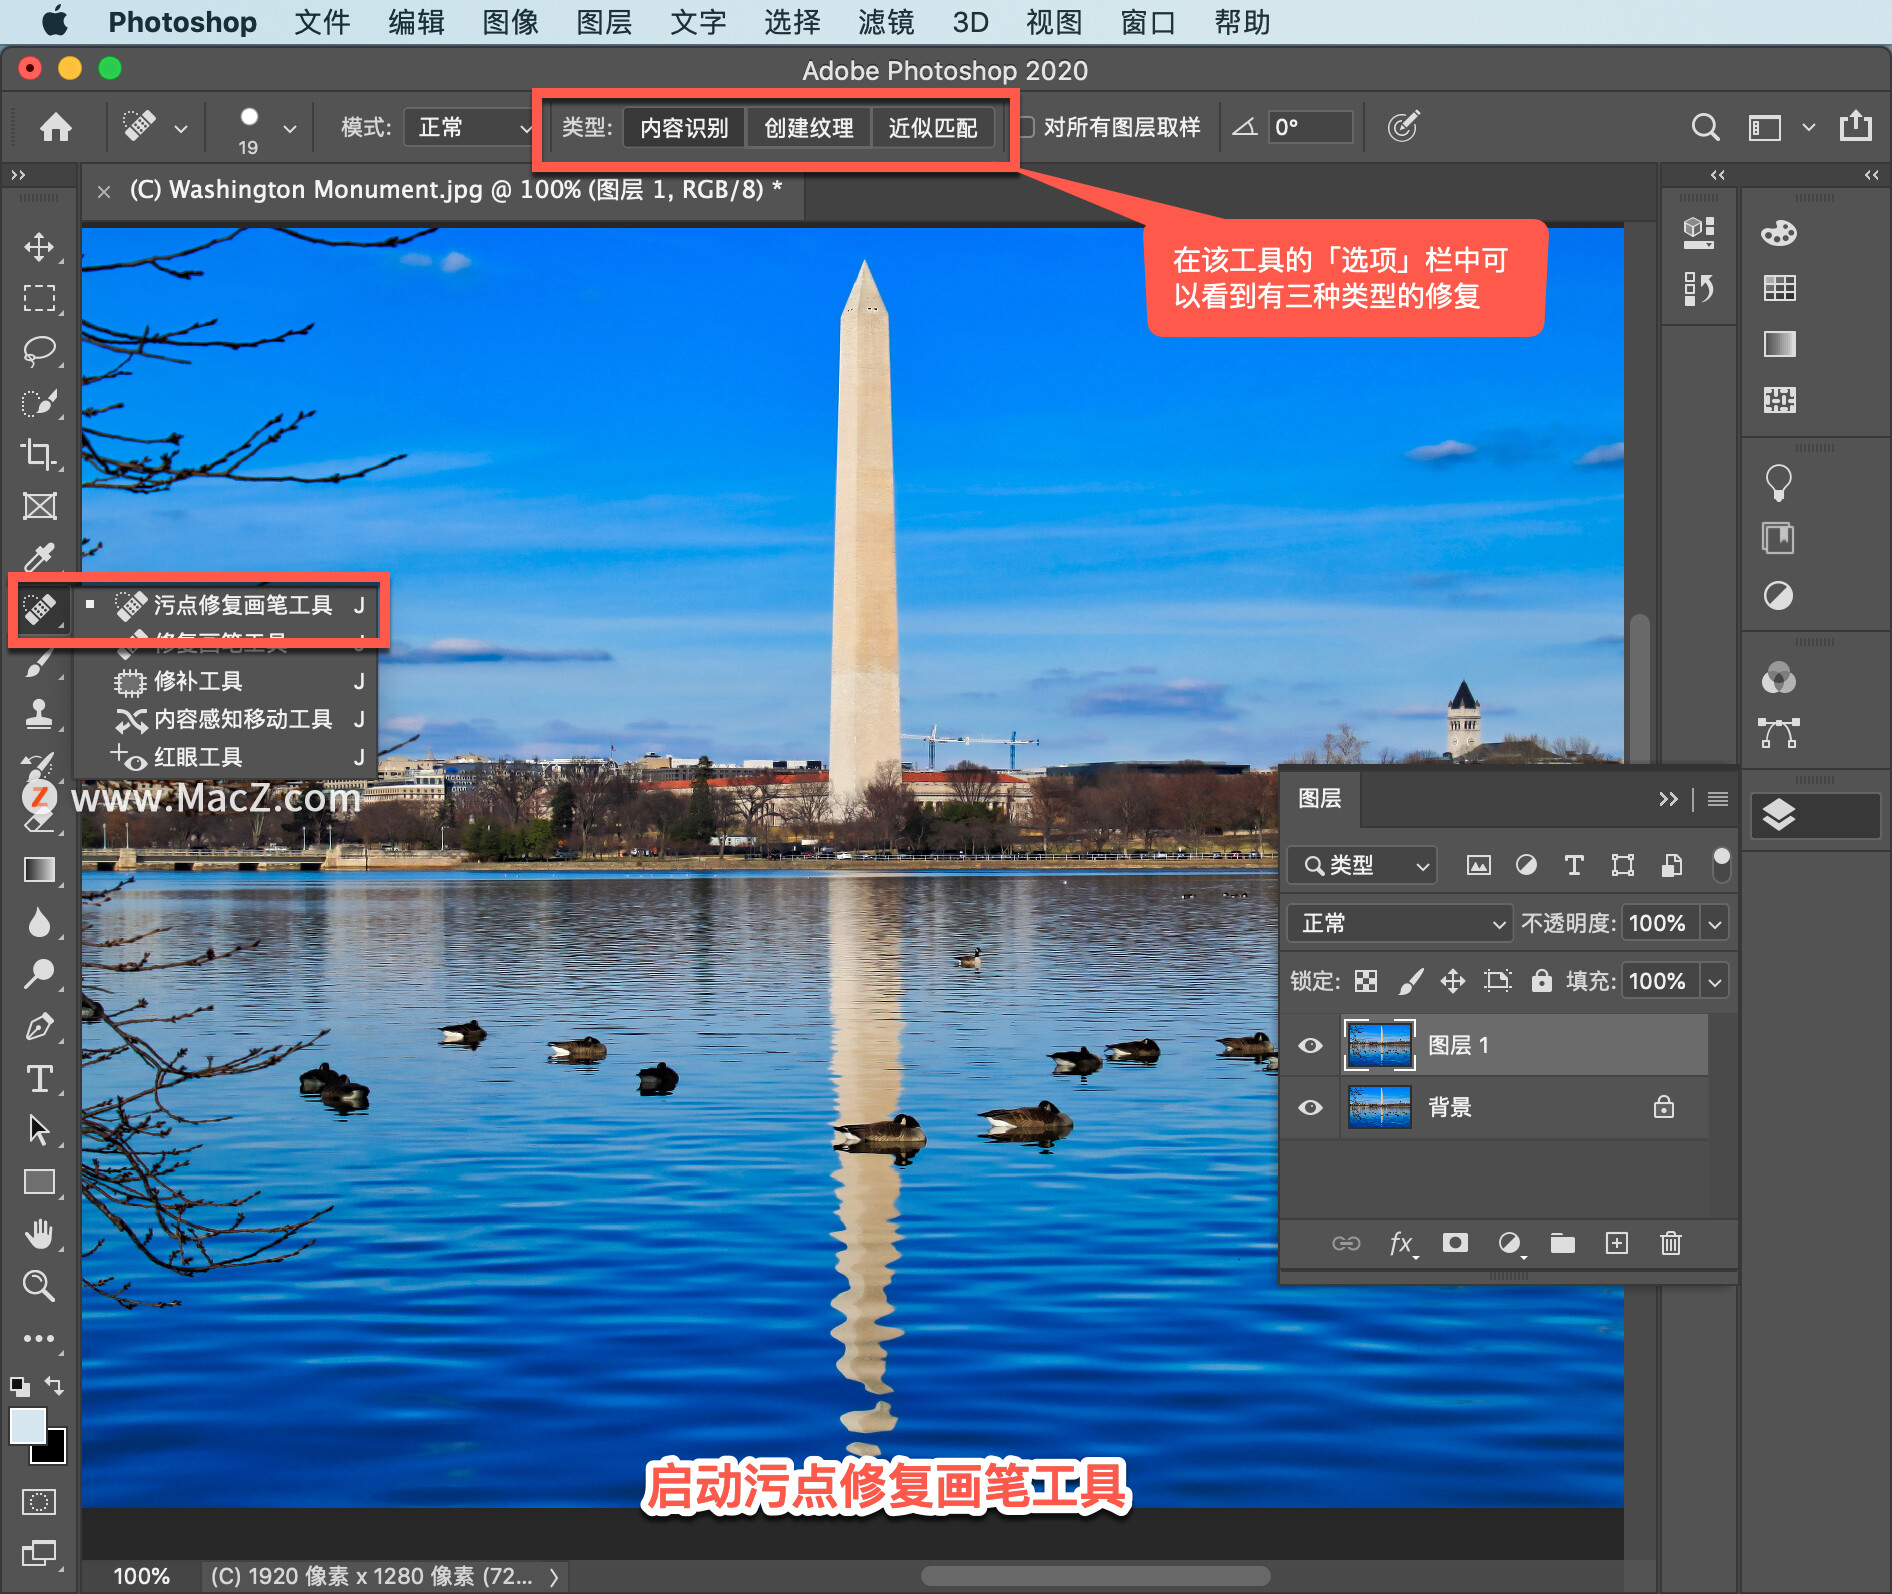Select the Rectangle shape tool
The image size is (1892, 1594).
[39, 1182]
